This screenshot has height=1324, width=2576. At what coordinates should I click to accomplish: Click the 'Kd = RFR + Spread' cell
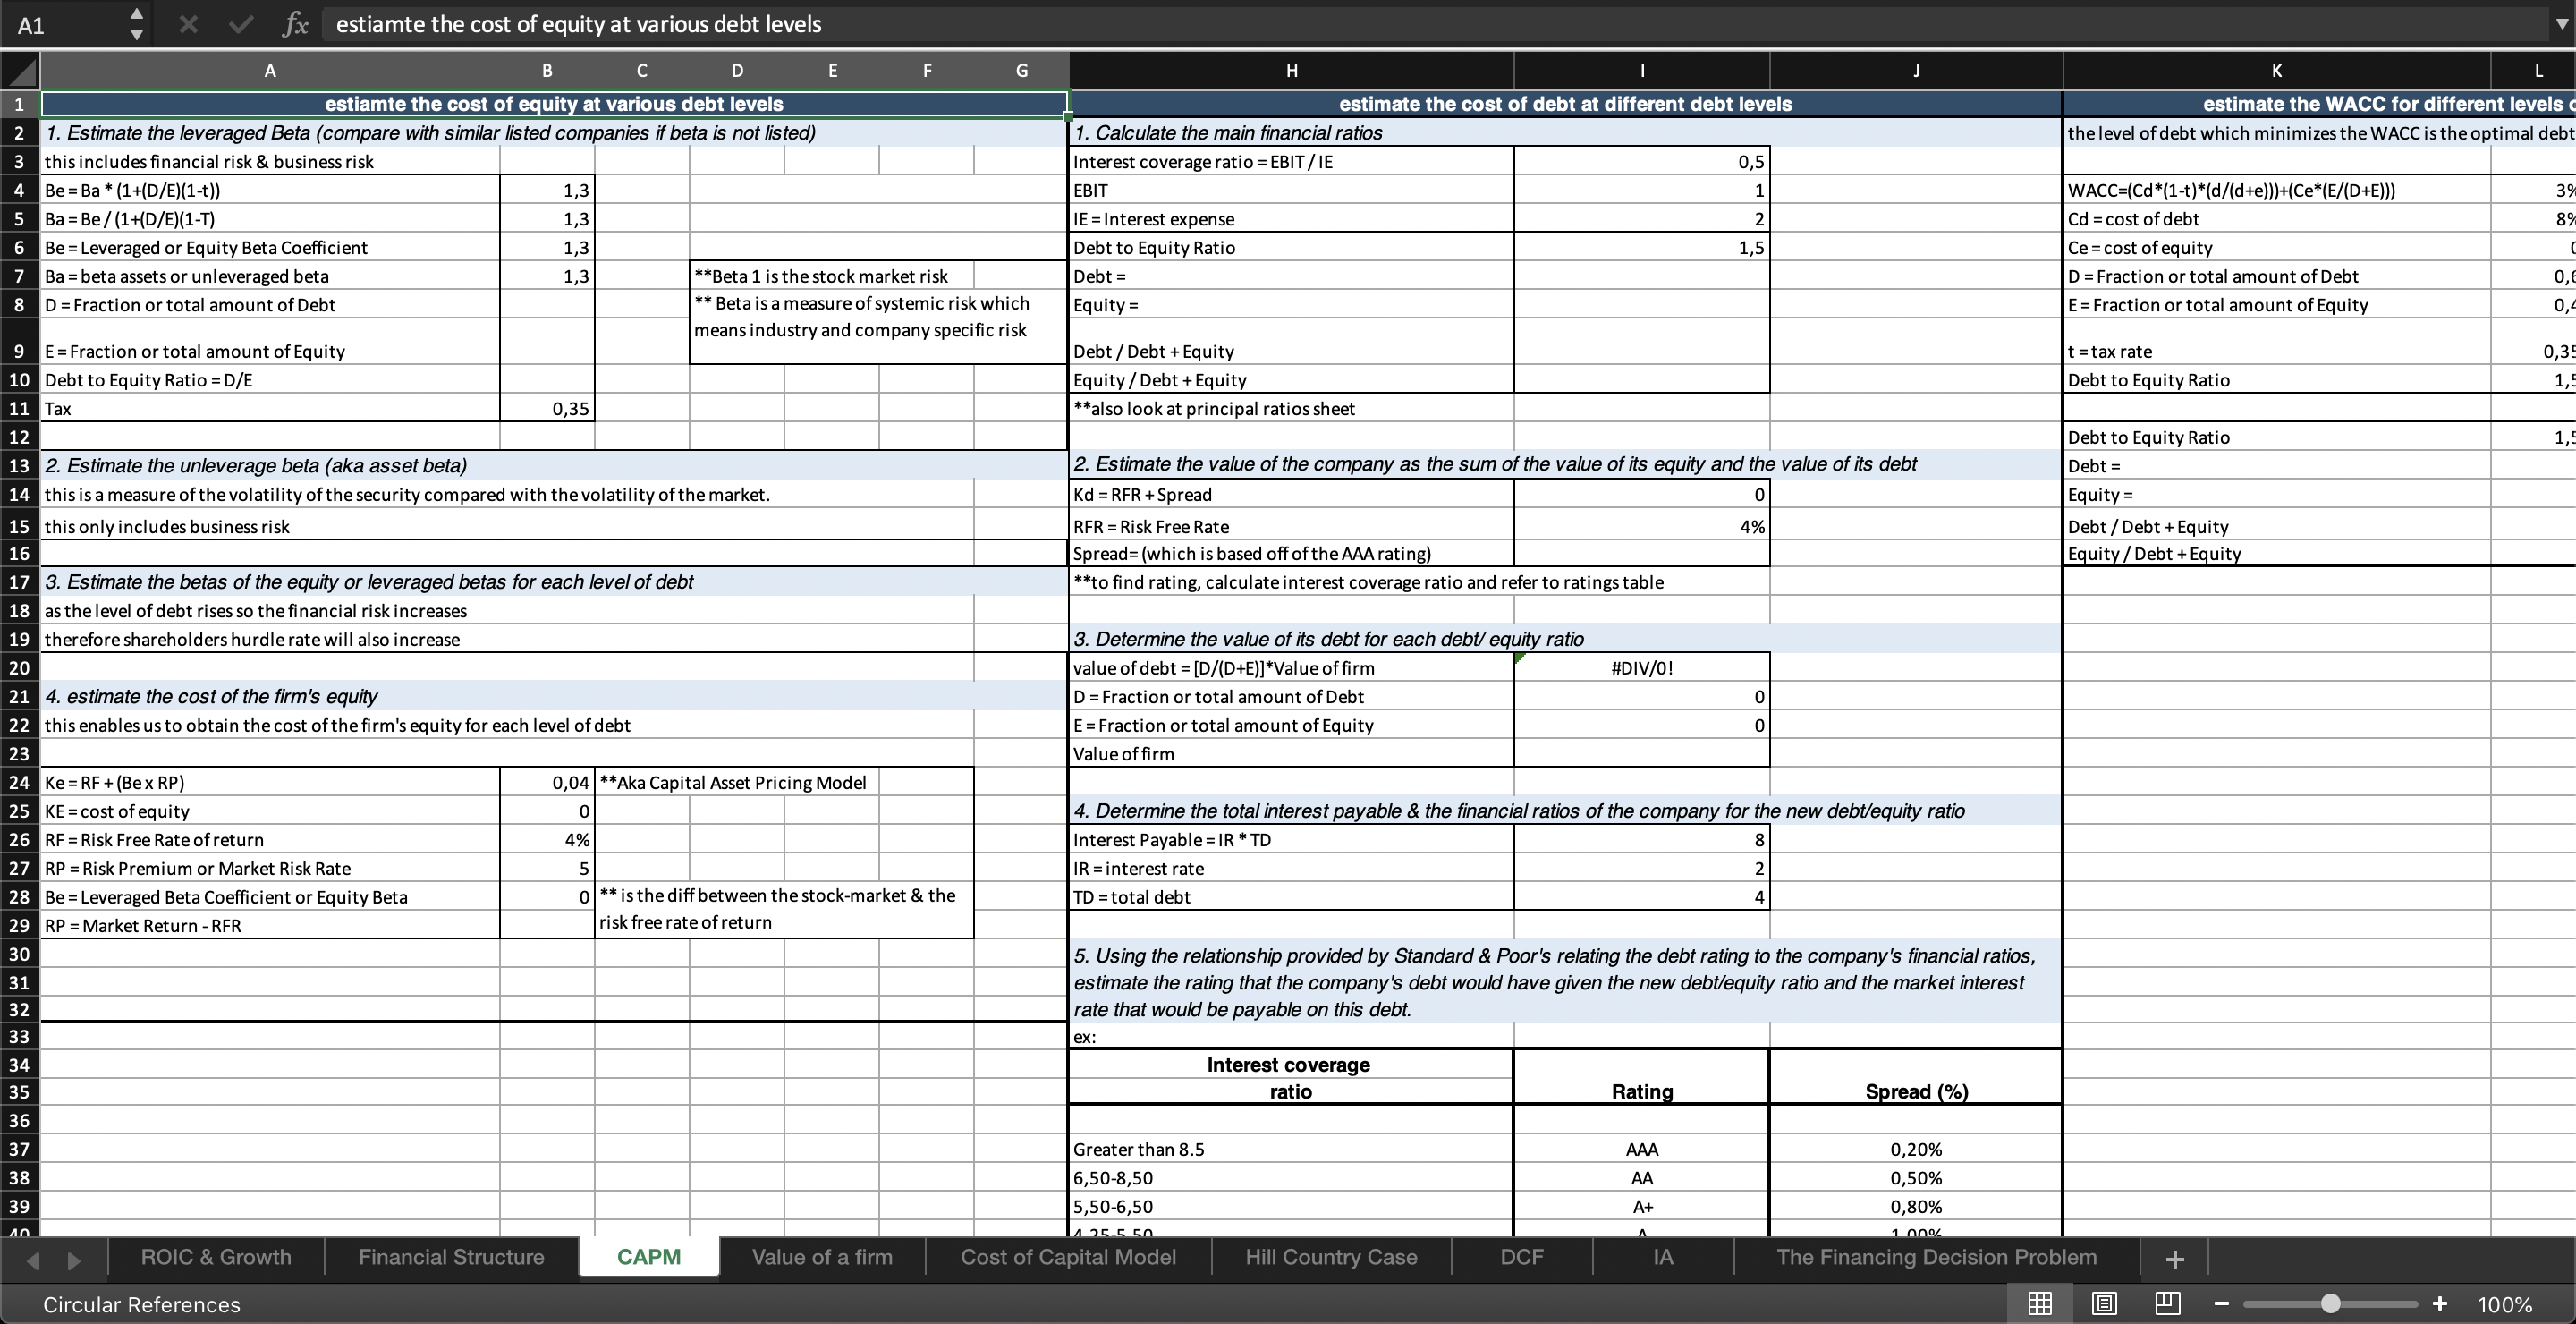pos(1291,494)
